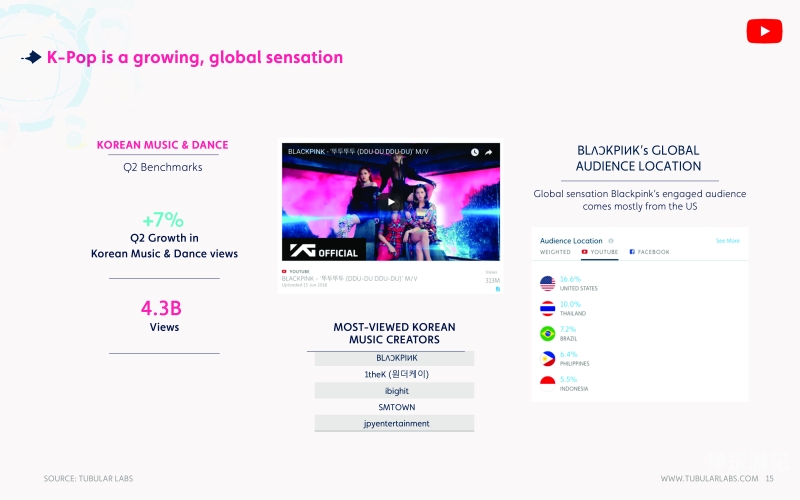Click the 10.0% Thailand value
Screen dimensions: 800x500
click(570, 304)
